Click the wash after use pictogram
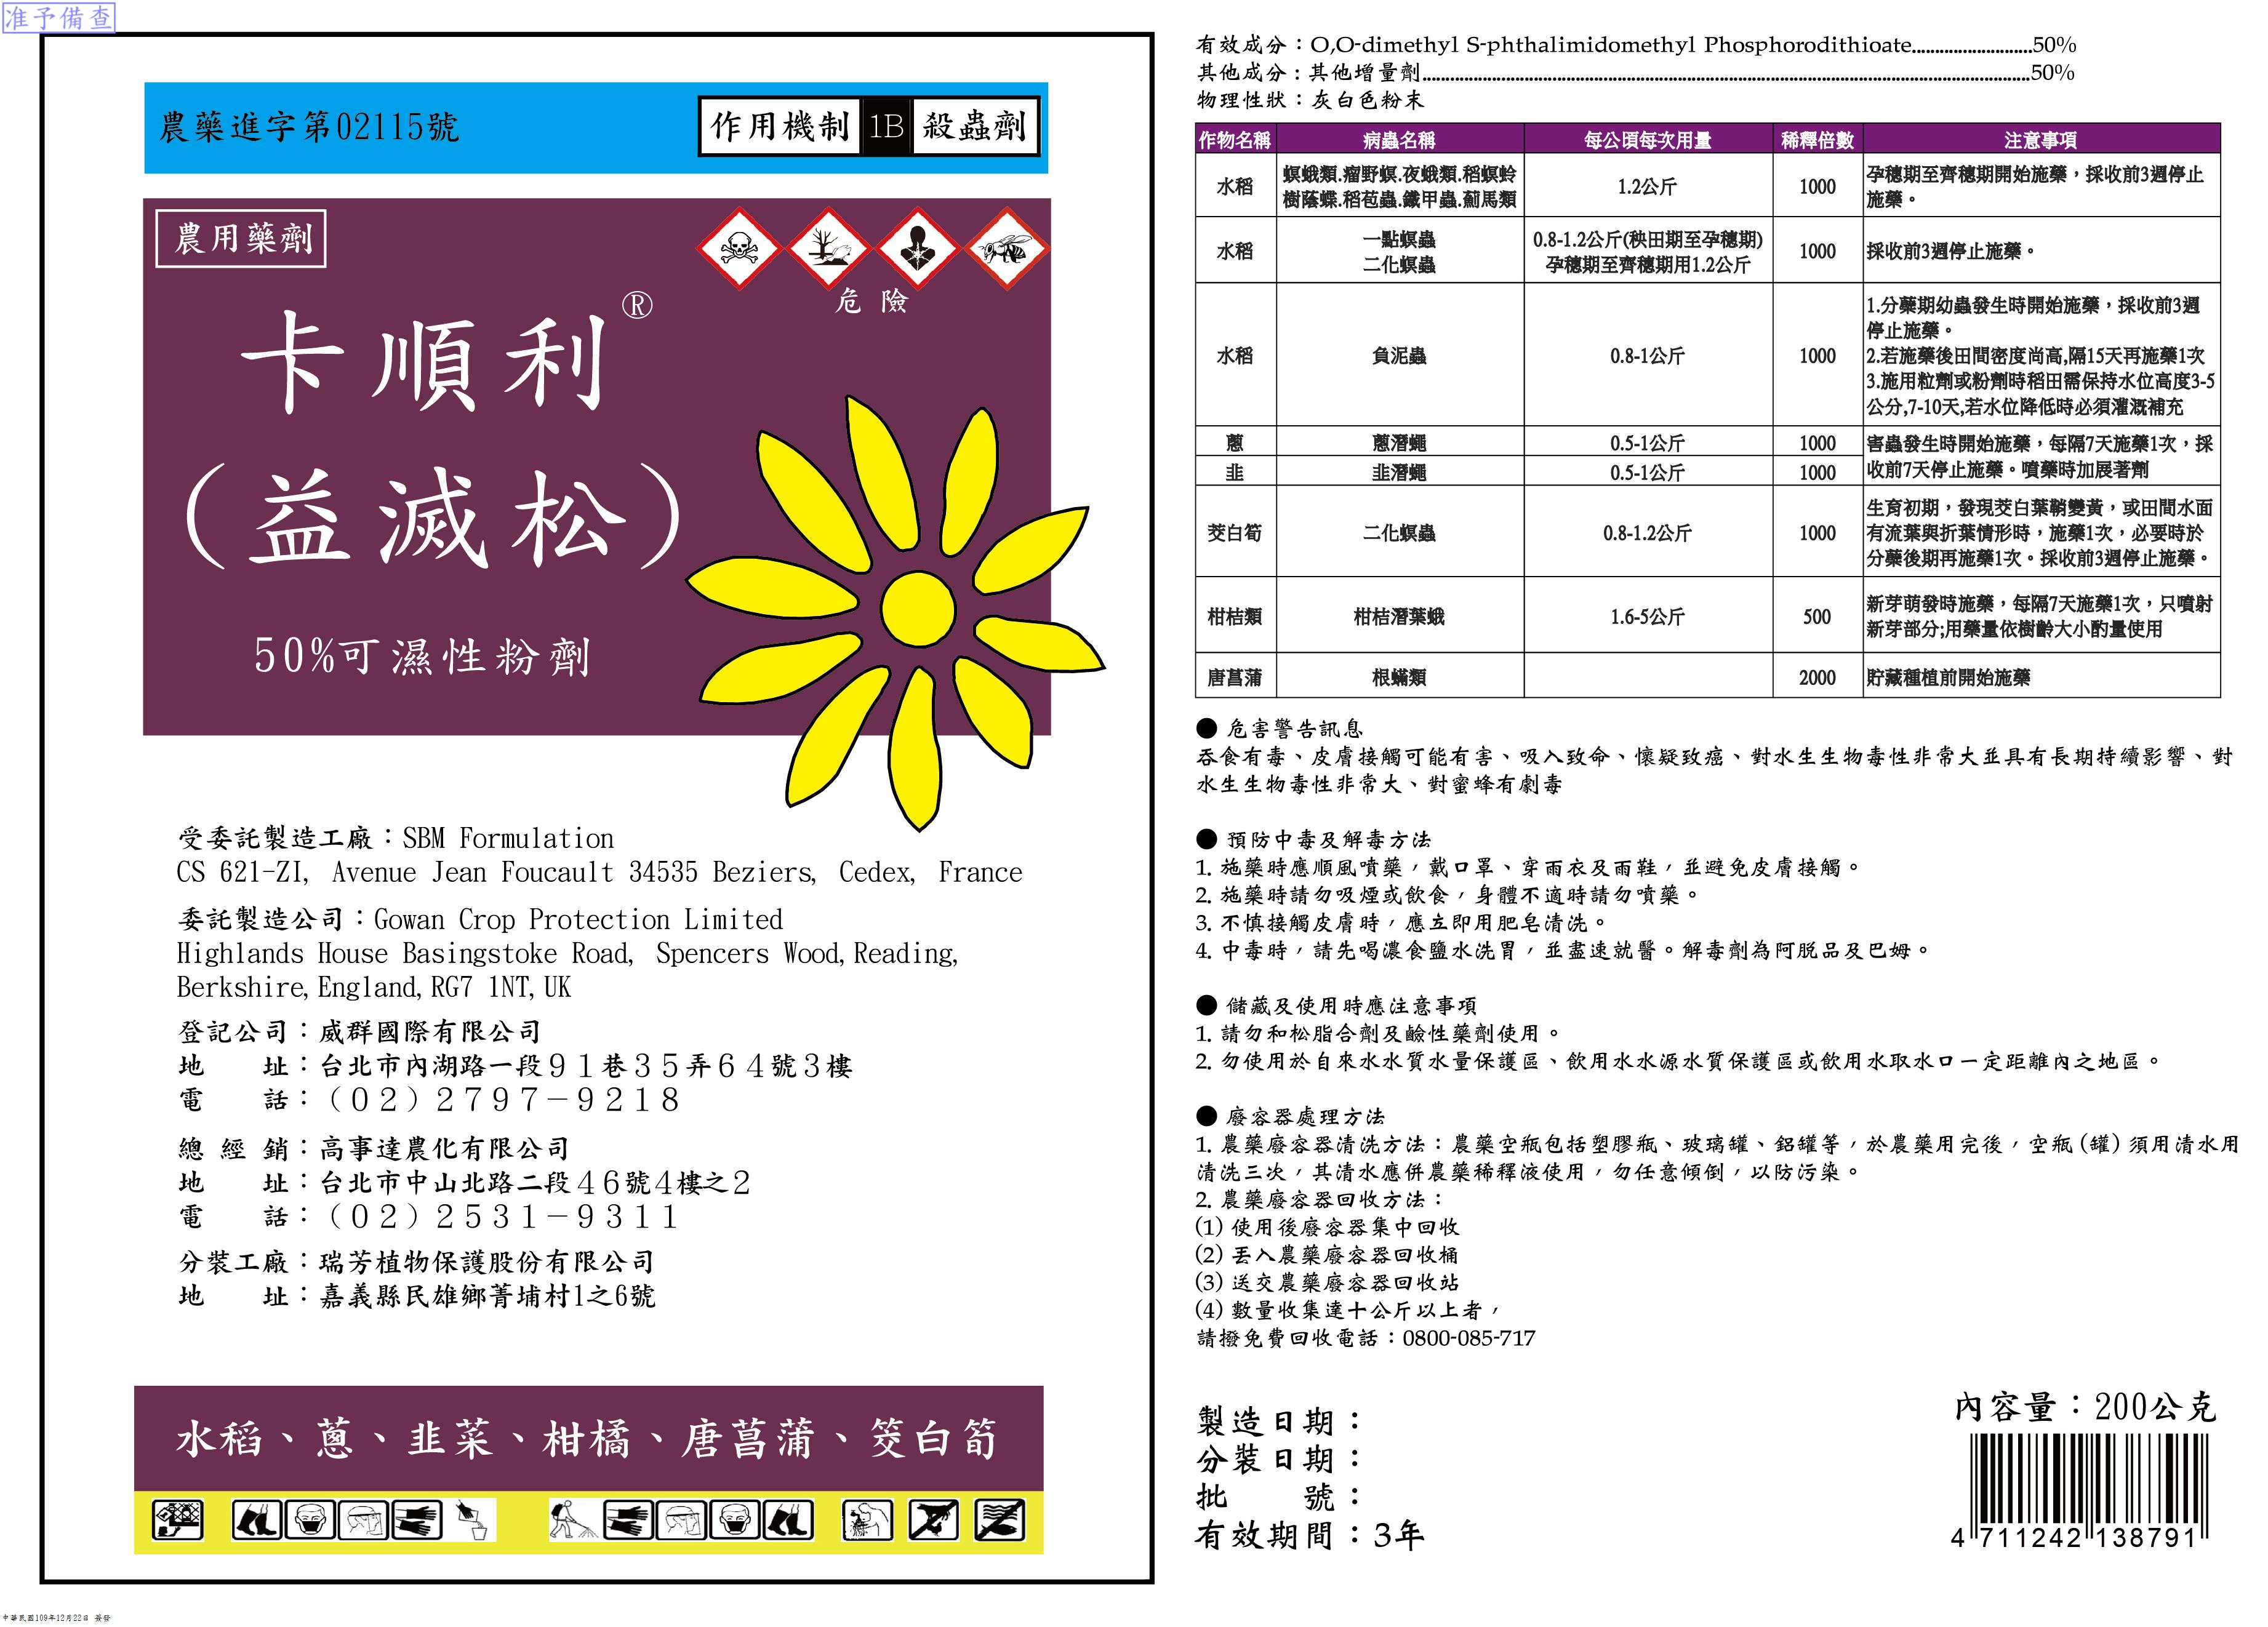2268x1627 pixels. 867,1520
